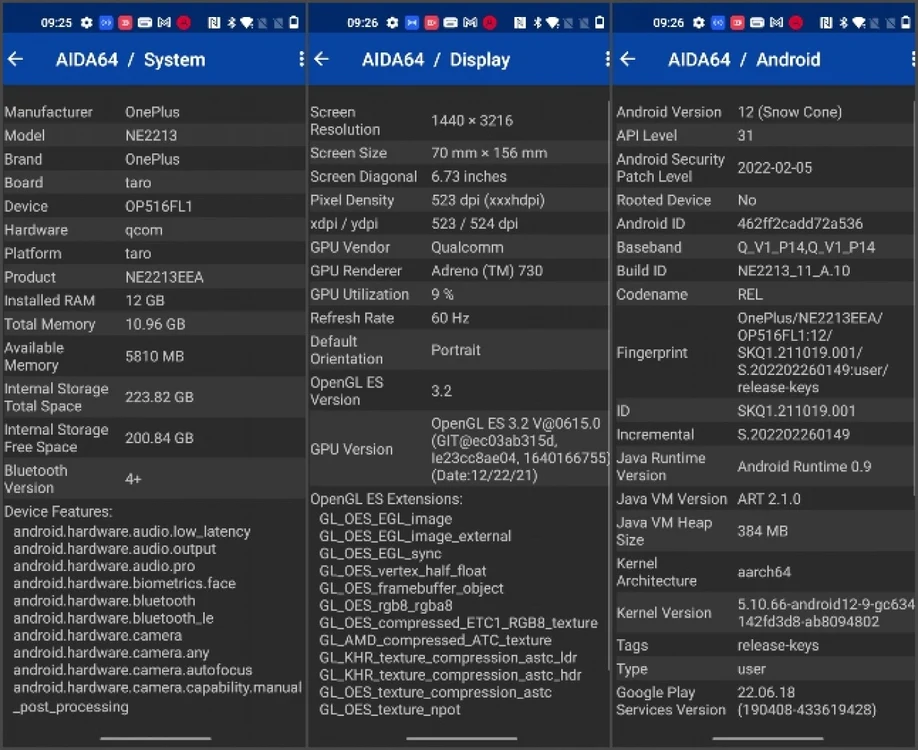
Task: Tap Product value NE2213EEA
Action: [165, 277]
